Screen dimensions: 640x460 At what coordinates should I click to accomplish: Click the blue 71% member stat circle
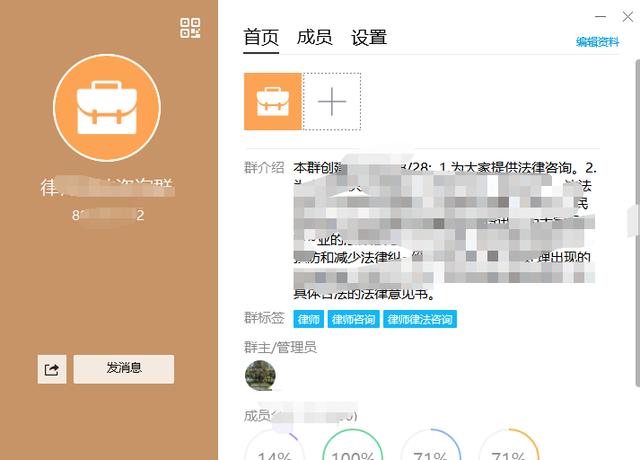(430, 445)
